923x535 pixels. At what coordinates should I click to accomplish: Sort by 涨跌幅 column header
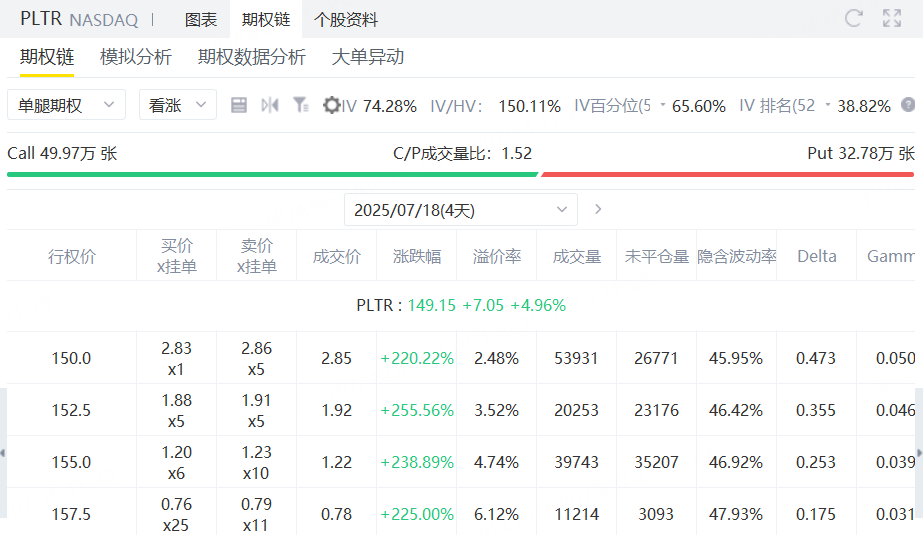(x=417, y=256)
